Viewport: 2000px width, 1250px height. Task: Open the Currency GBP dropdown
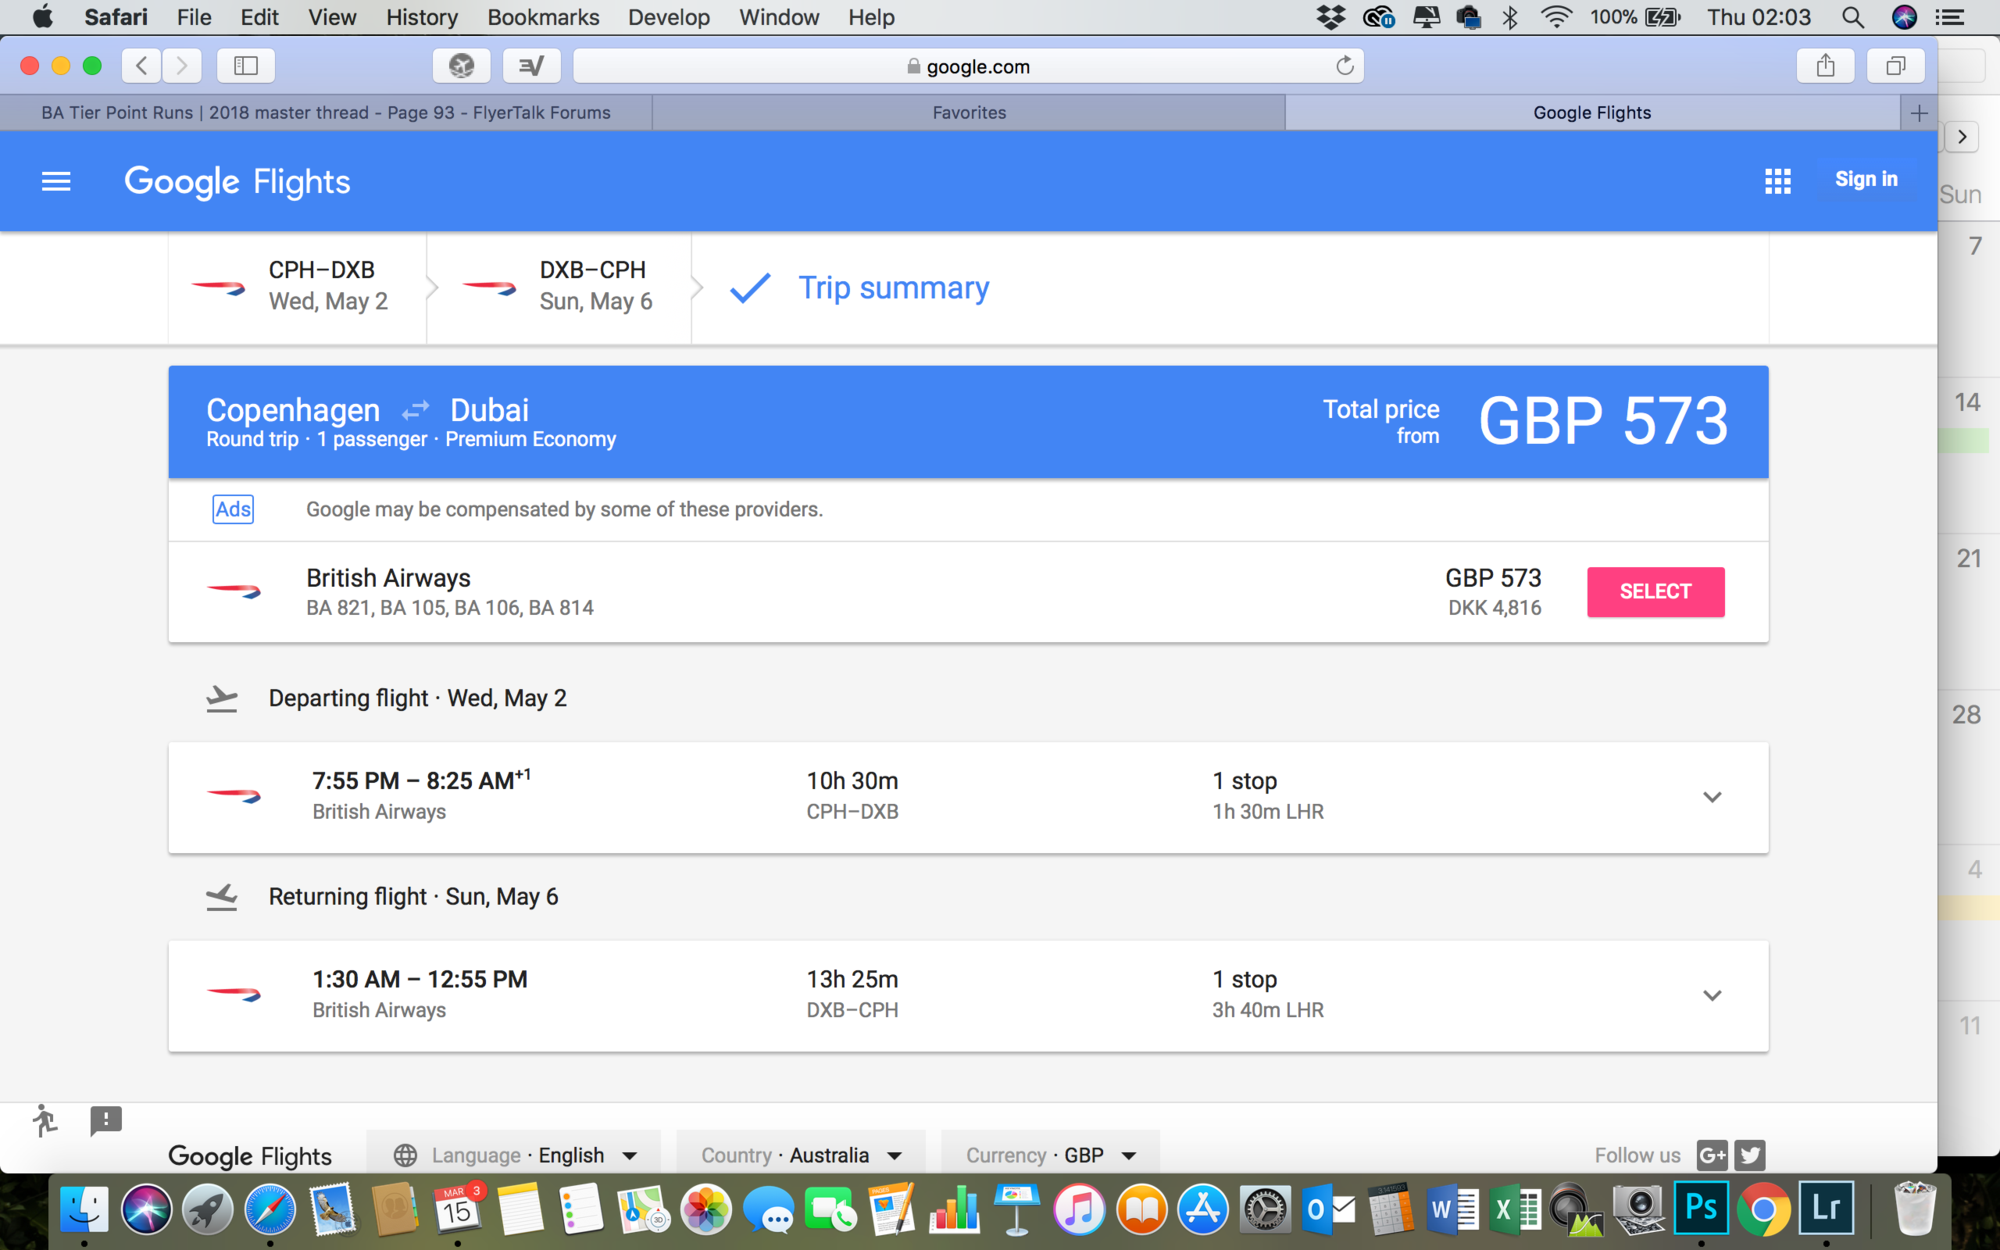(1050, 1155)
